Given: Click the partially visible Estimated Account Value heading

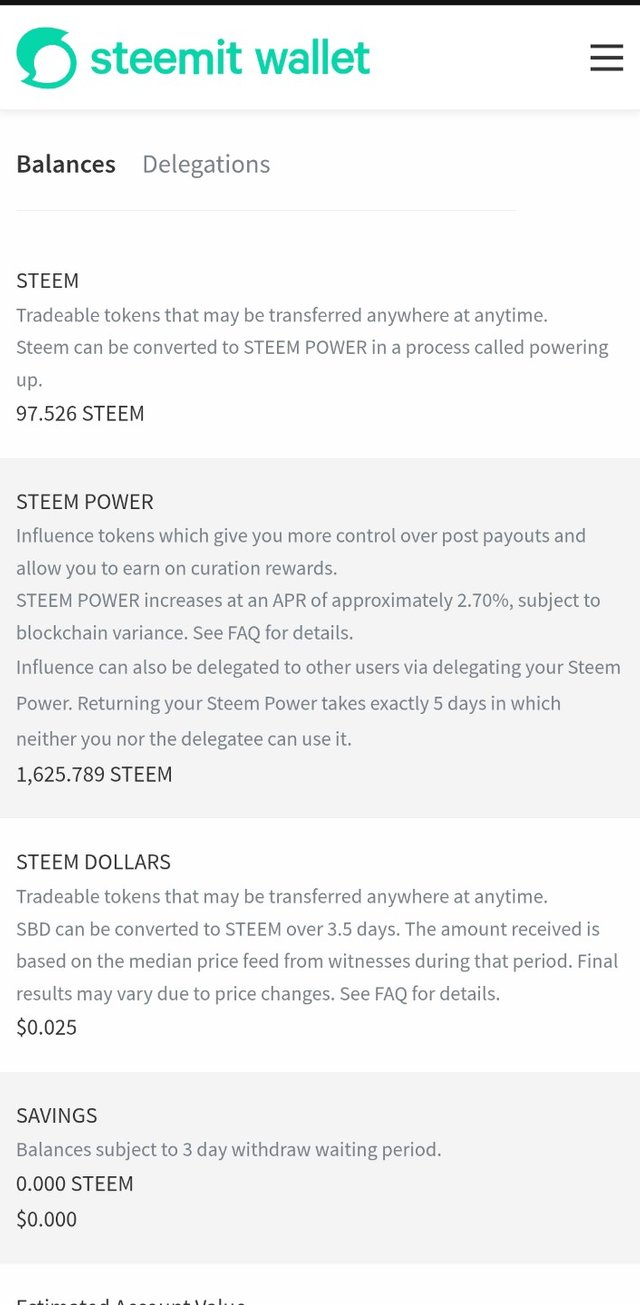Looking at the screenshot, I should [130, 1298].
